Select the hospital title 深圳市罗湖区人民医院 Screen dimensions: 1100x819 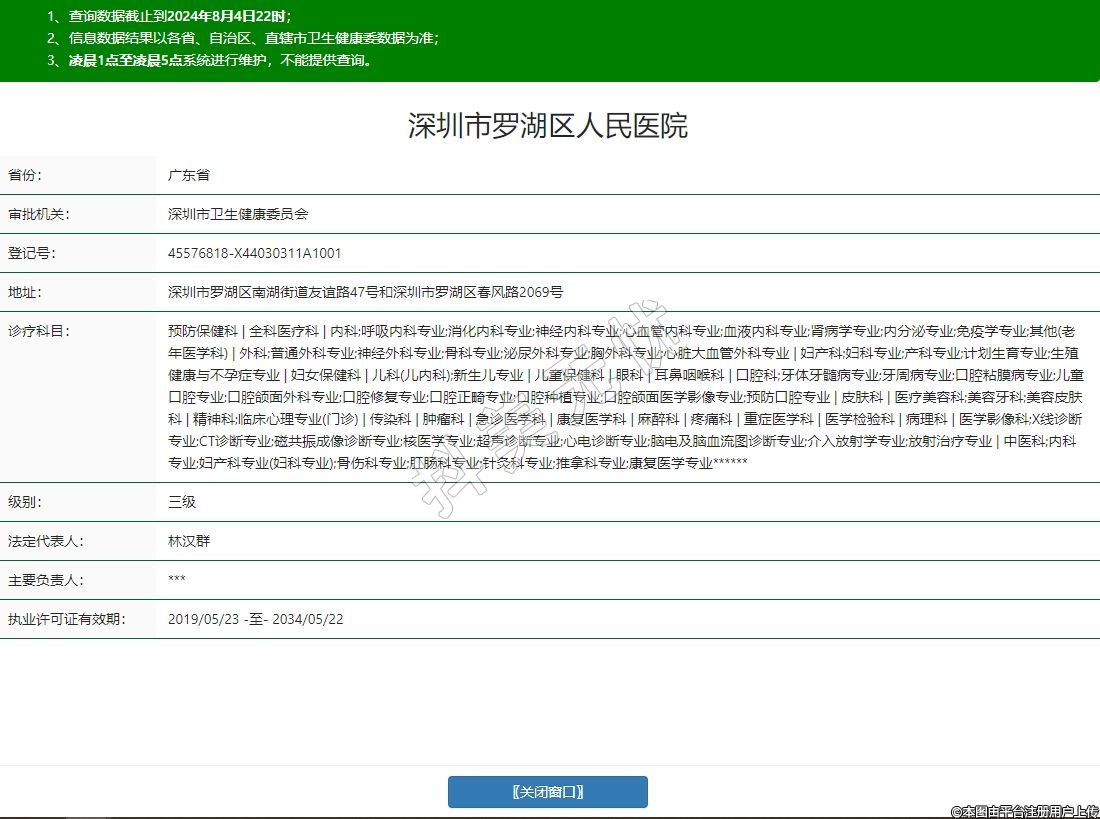tap(548, 126)
